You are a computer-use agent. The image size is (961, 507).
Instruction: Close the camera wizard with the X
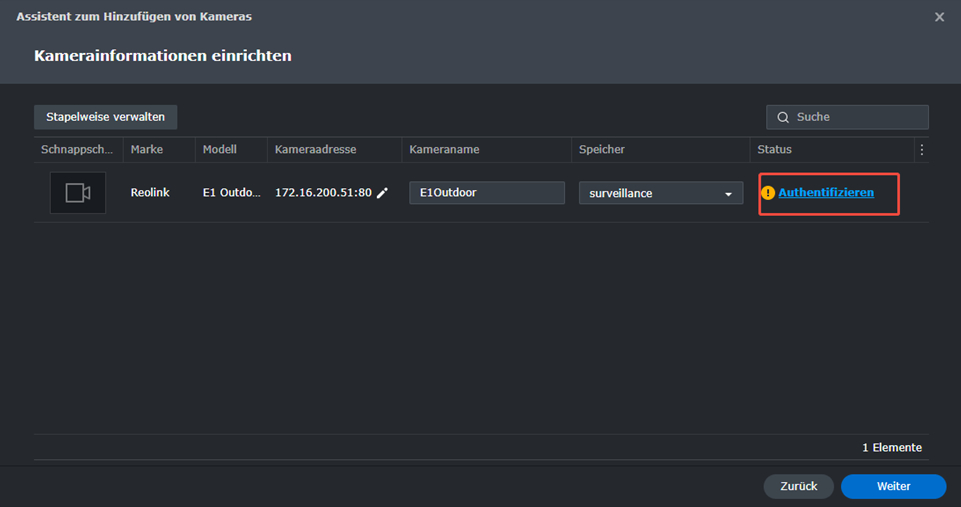[x=940, y=17]
